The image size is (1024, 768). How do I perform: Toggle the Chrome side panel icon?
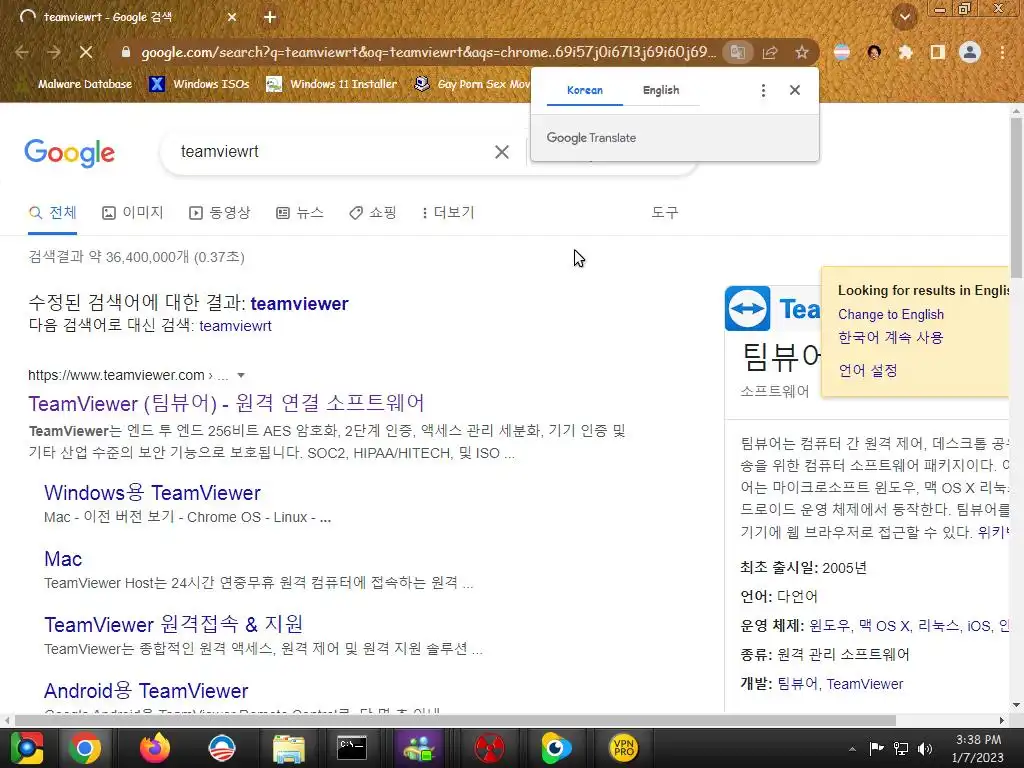point(938,52)
